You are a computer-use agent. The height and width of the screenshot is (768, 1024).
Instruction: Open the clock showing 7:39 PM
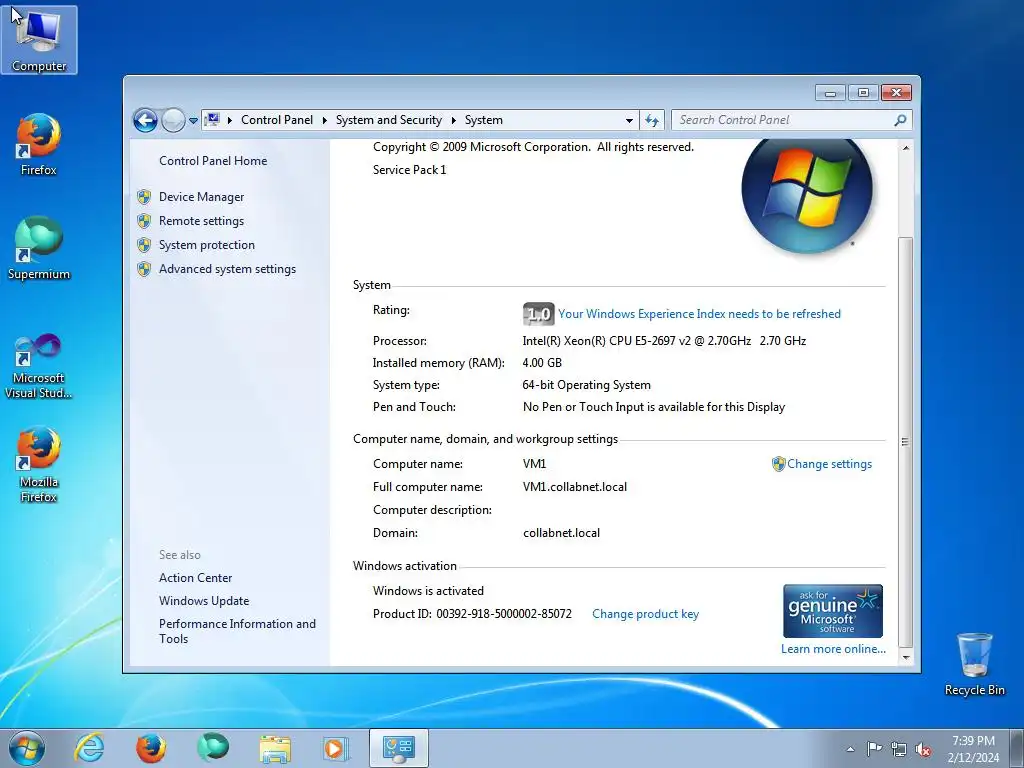(973, 749)
